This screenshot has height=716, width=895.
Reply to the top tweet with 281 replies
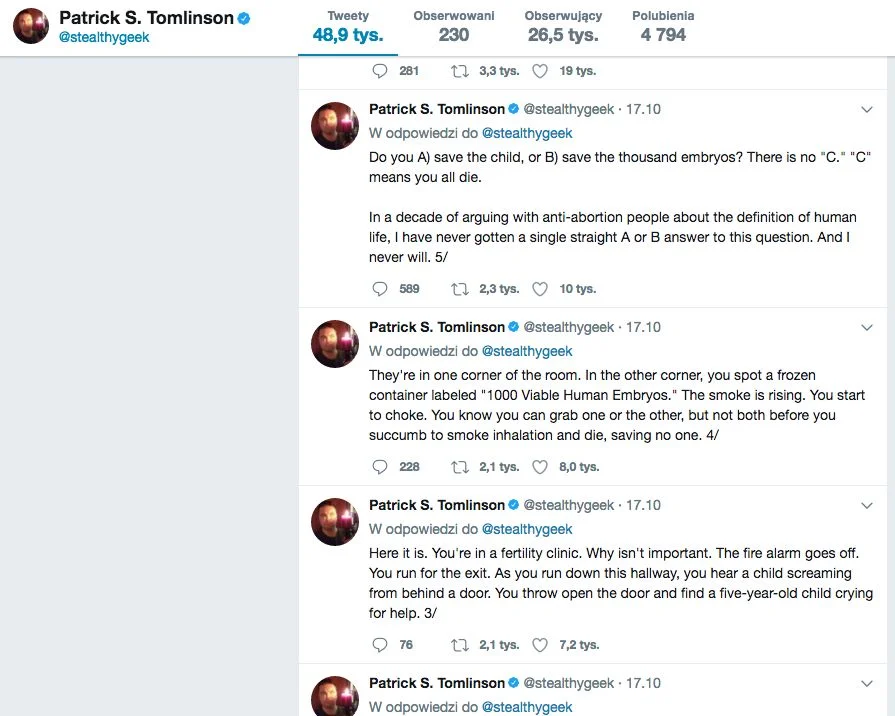click(x=380, y=71)
